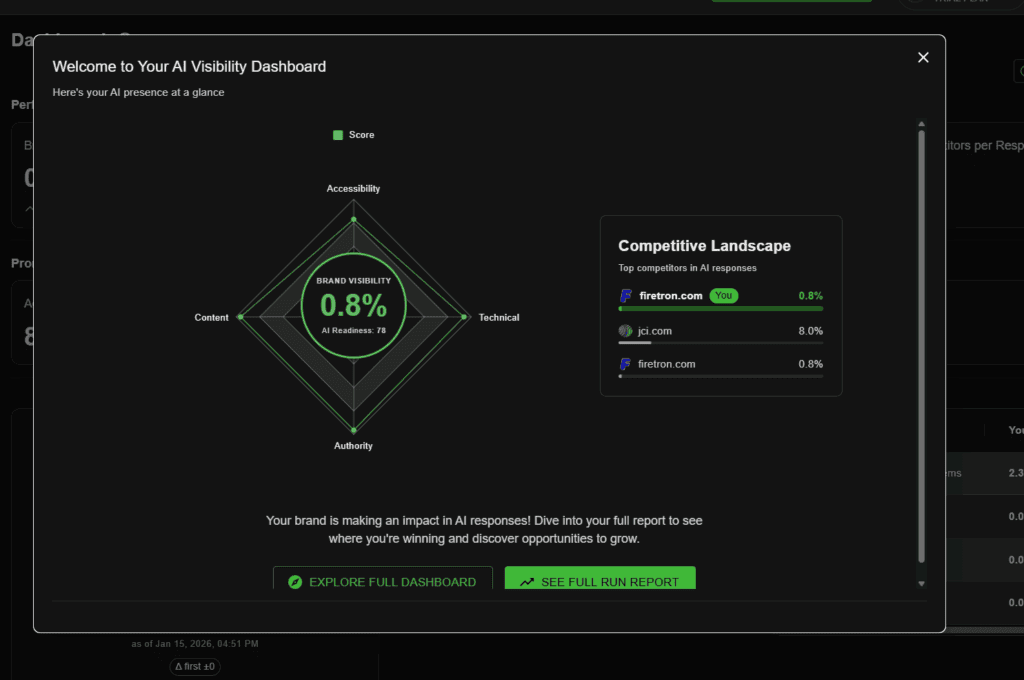Click the green You badge
This screenshot has height=680, width=1024.
click(724, 296)
